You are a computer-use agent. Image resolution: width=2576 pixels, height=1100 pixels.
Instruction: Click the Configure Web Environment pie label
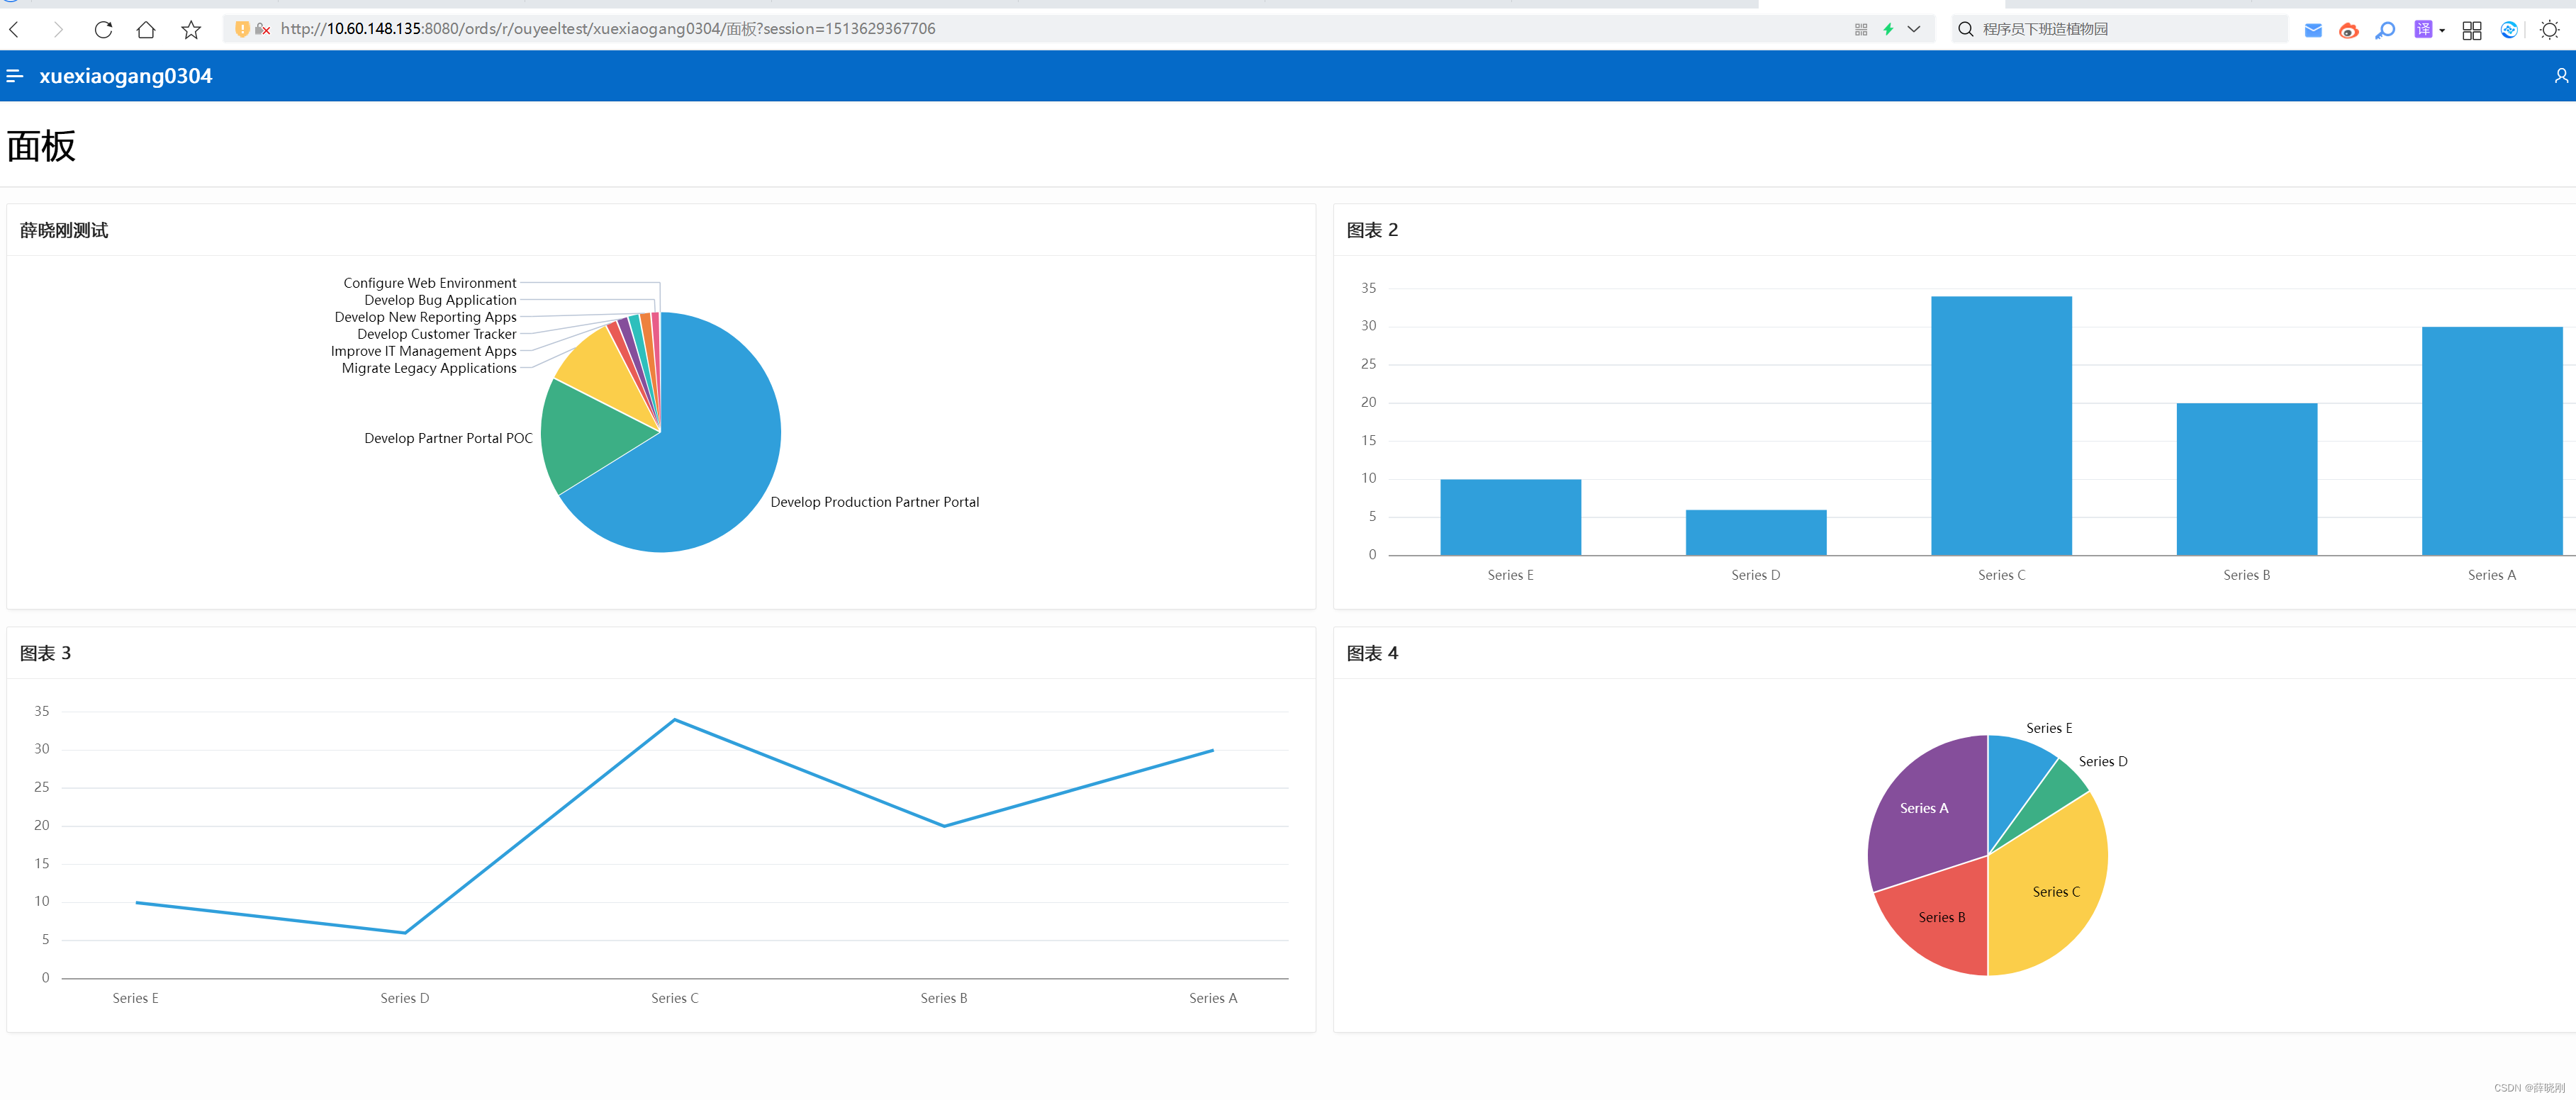click(430, 283)
